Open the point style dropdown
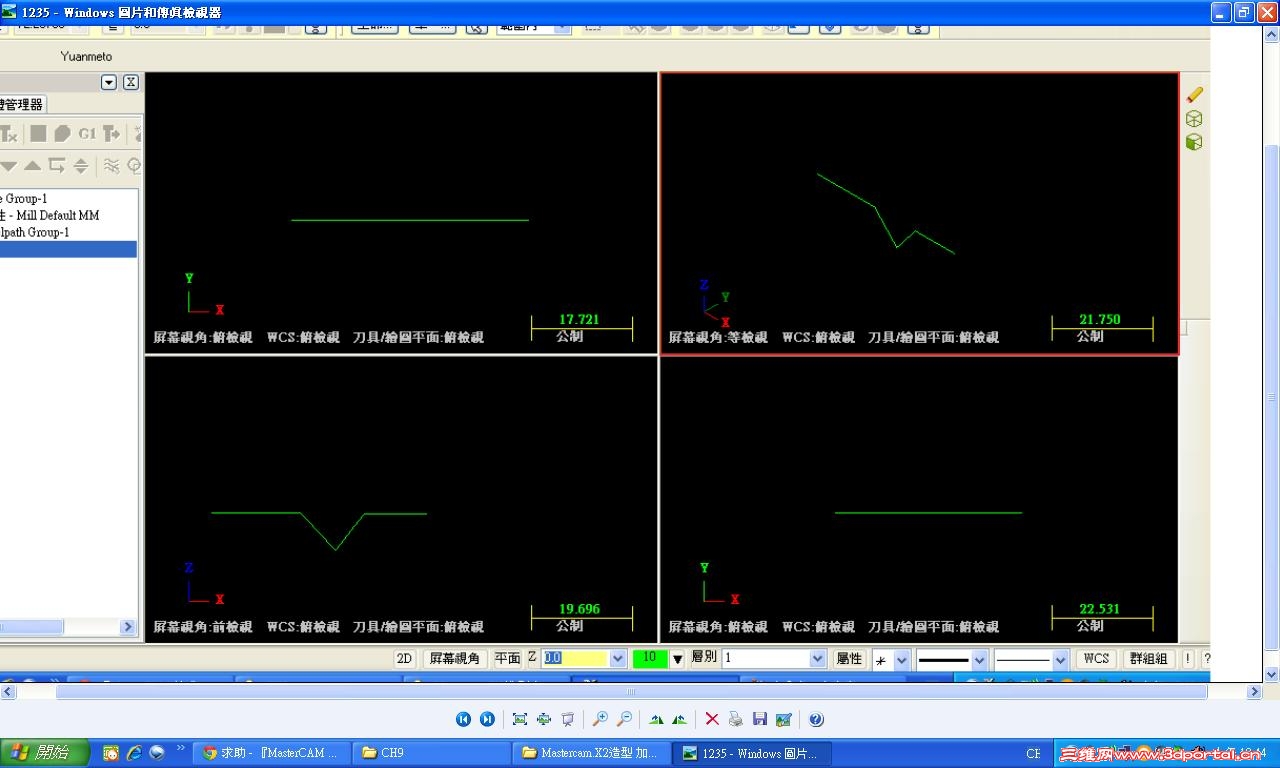The height and width of the screenshot is (768, 1280). pyautogui.click(x=902, y=659)
